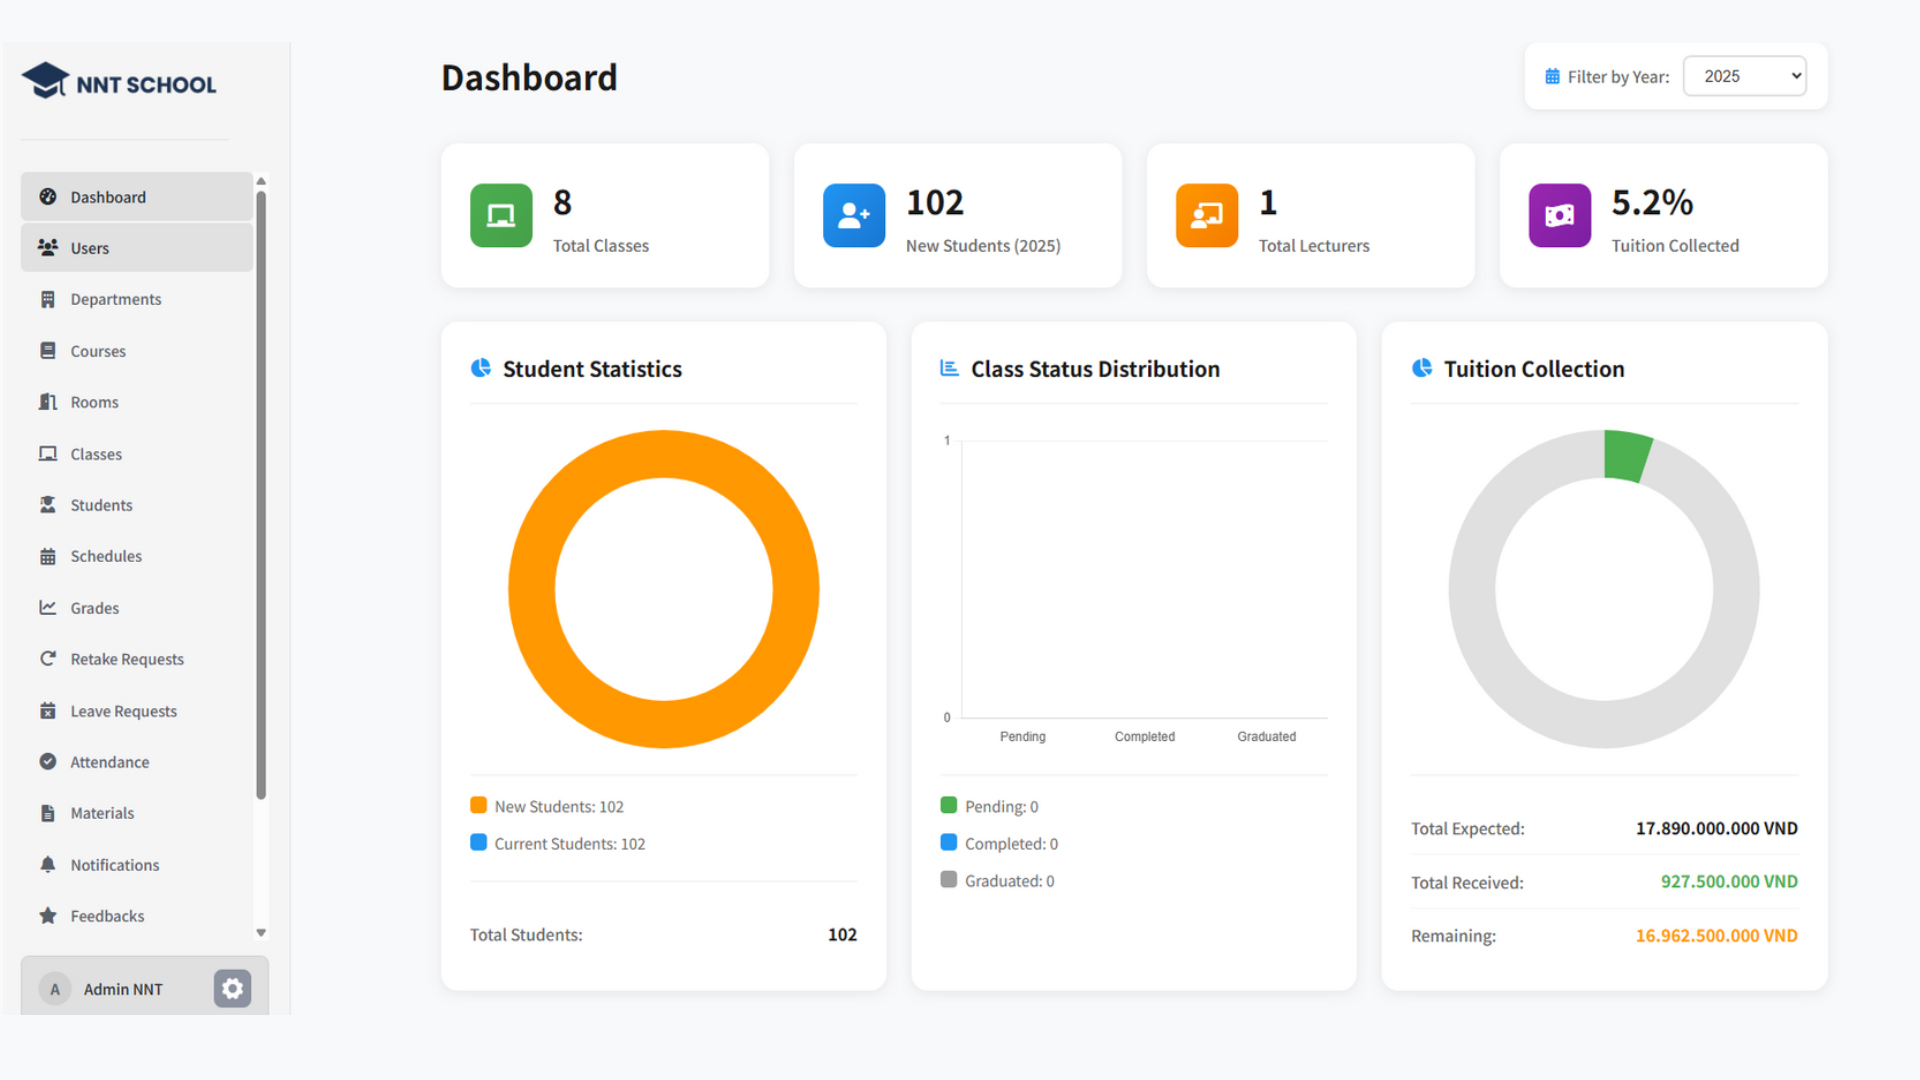
Task: Open the Admin NNT profile button
Action: pyautogui.click(x=120, y=989)
